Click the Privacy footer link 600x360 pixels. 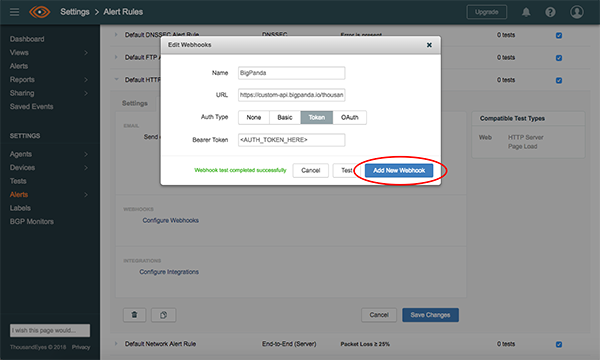coord(81,347)
